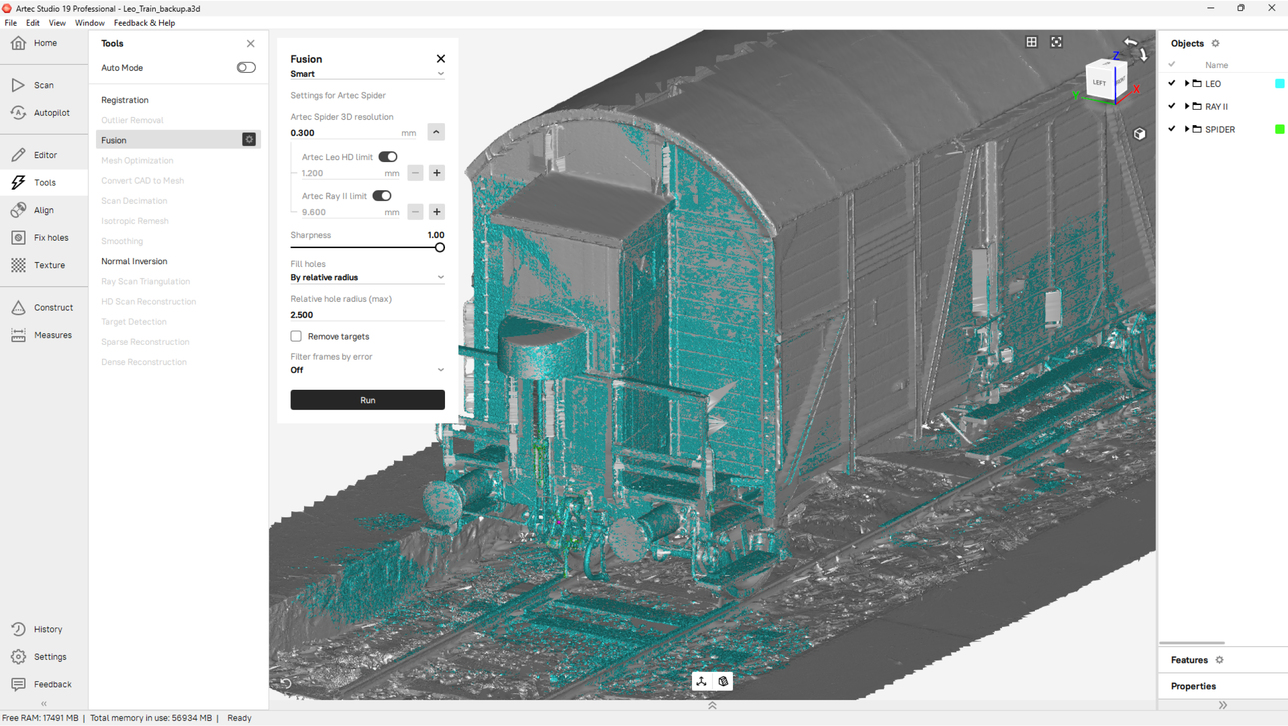Click the Relative hole radius input field

[x=367, y=315]
